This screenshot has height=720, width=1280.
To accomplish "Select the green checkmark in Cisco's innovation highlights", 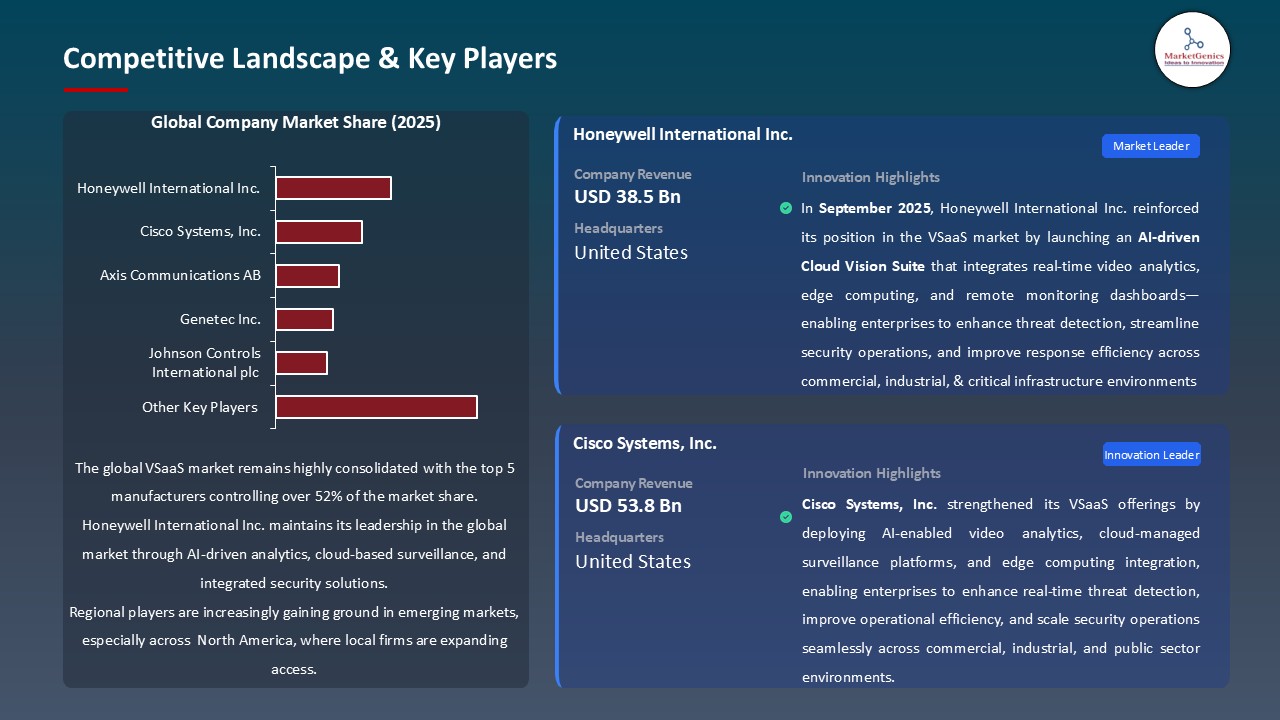I will tap(786, 517).
